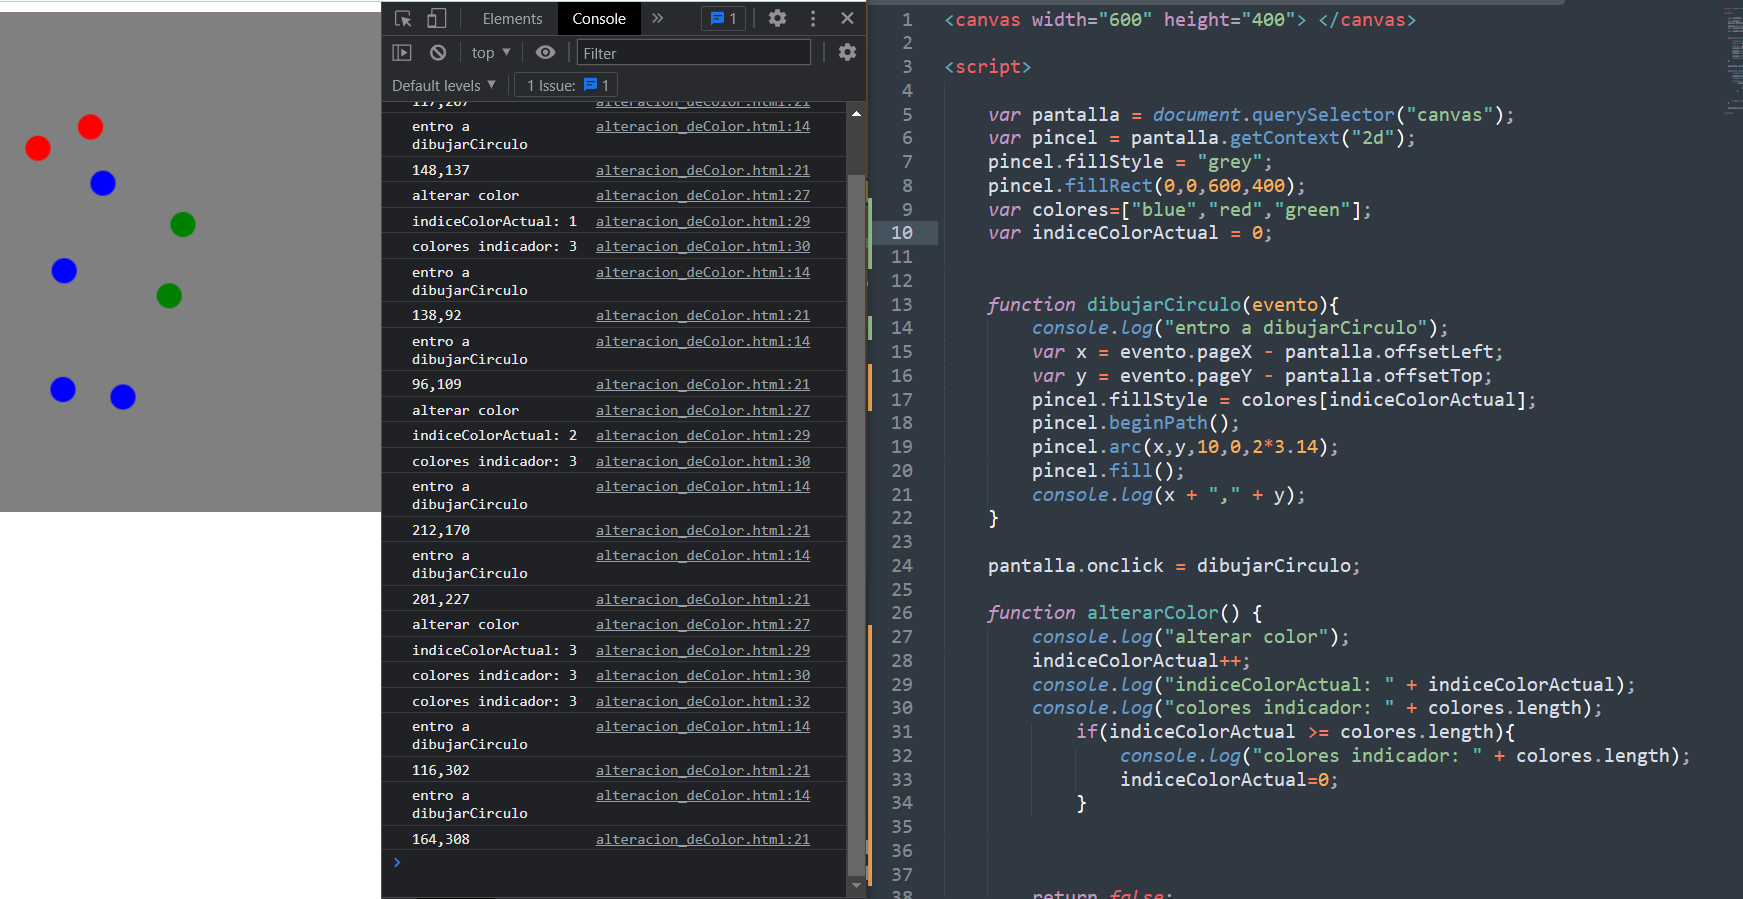Open the Default levels dropdown
Viewport: 1743px width, 899px height.
(x=444, y=85)
